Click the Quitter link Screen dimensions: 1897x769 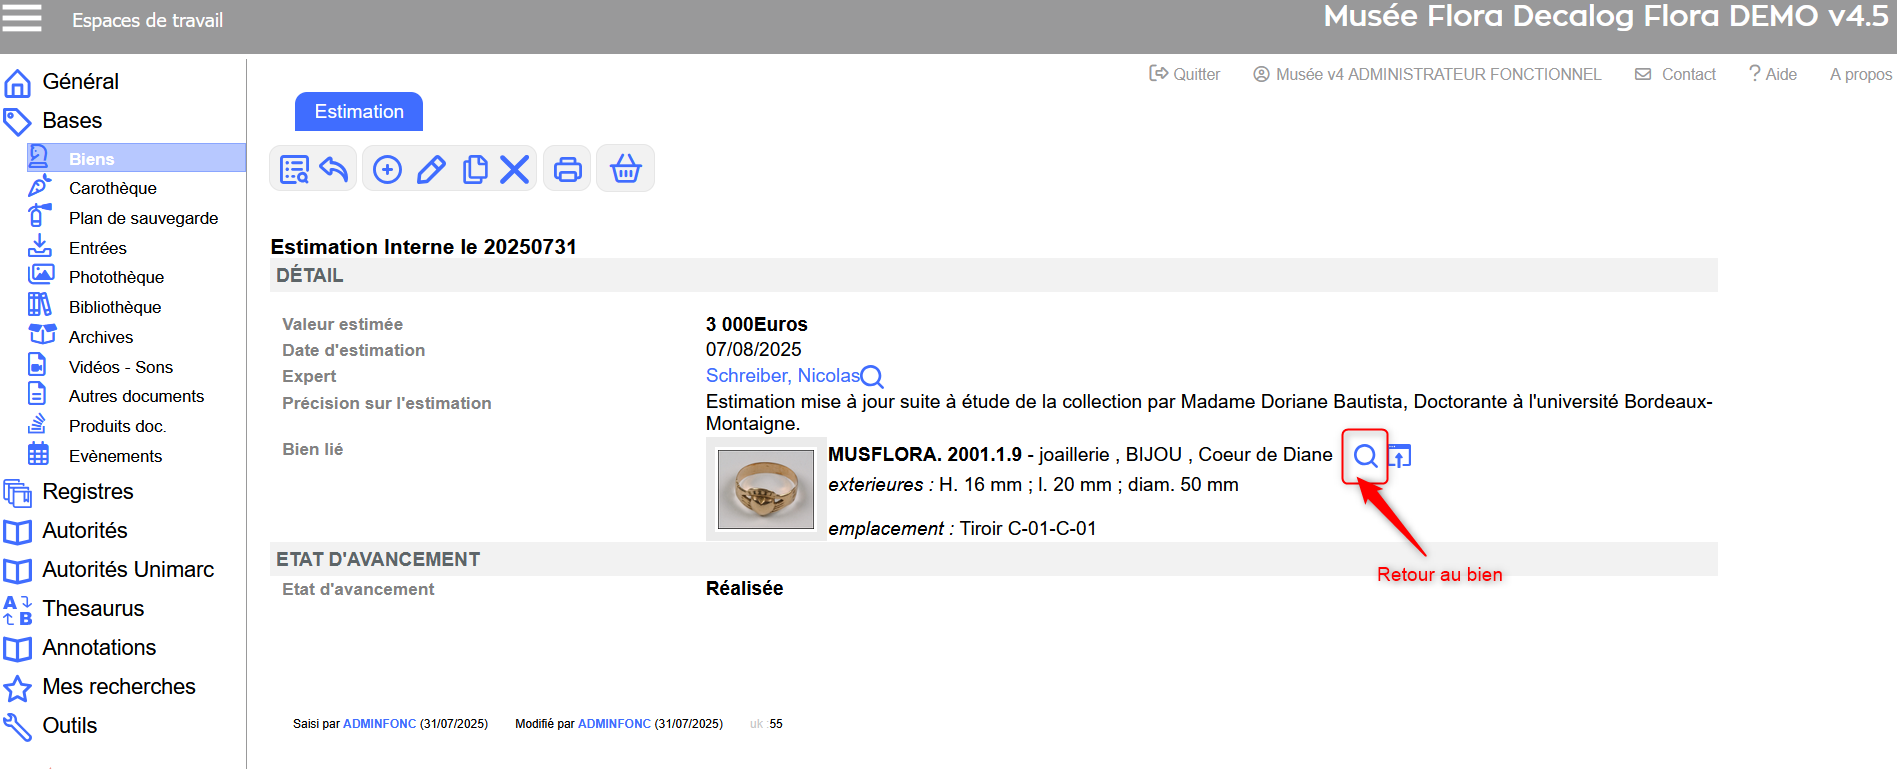[x=1185, y=74]
